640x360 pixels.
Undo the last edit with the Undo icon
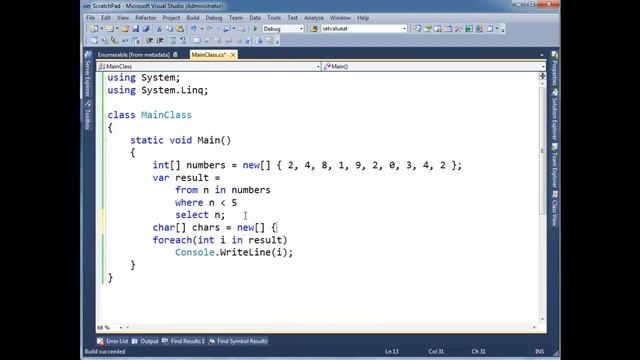click(193, 29)
